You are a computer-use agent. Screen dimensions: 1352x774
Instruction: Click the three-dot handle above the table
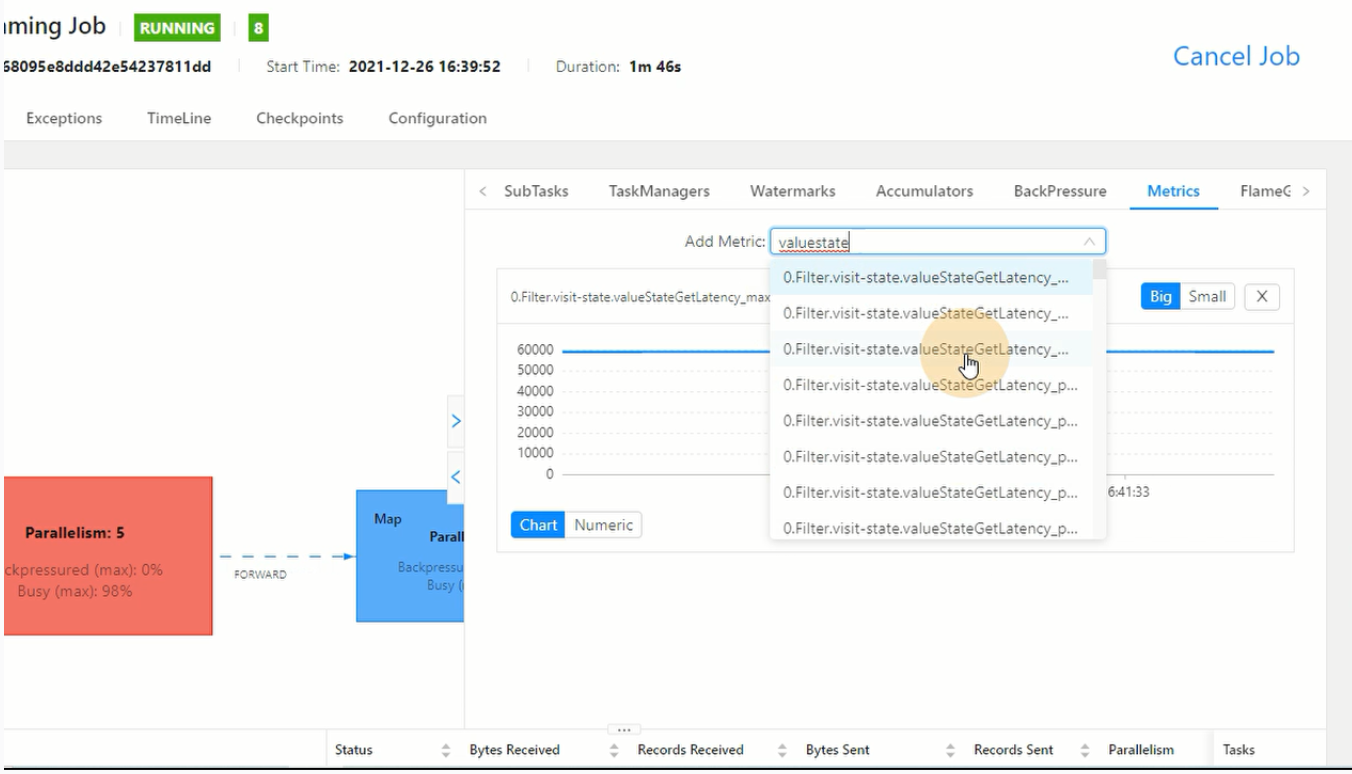[623, 728]
